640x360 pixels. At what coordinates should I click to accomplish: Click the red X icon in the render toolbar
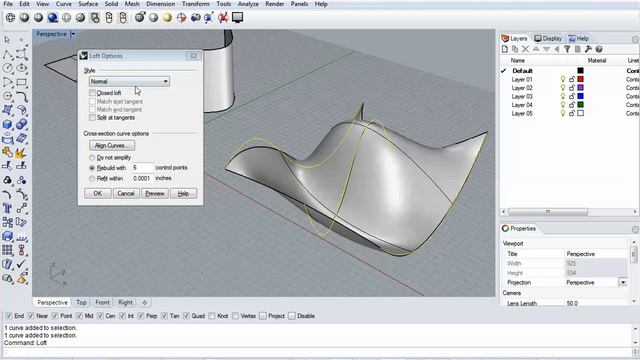(x=223, y=18)
